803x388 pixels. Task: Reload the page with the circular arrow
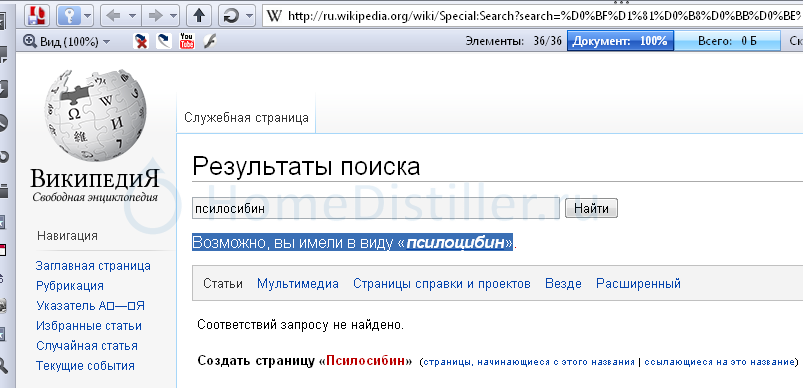pos(231,16)
